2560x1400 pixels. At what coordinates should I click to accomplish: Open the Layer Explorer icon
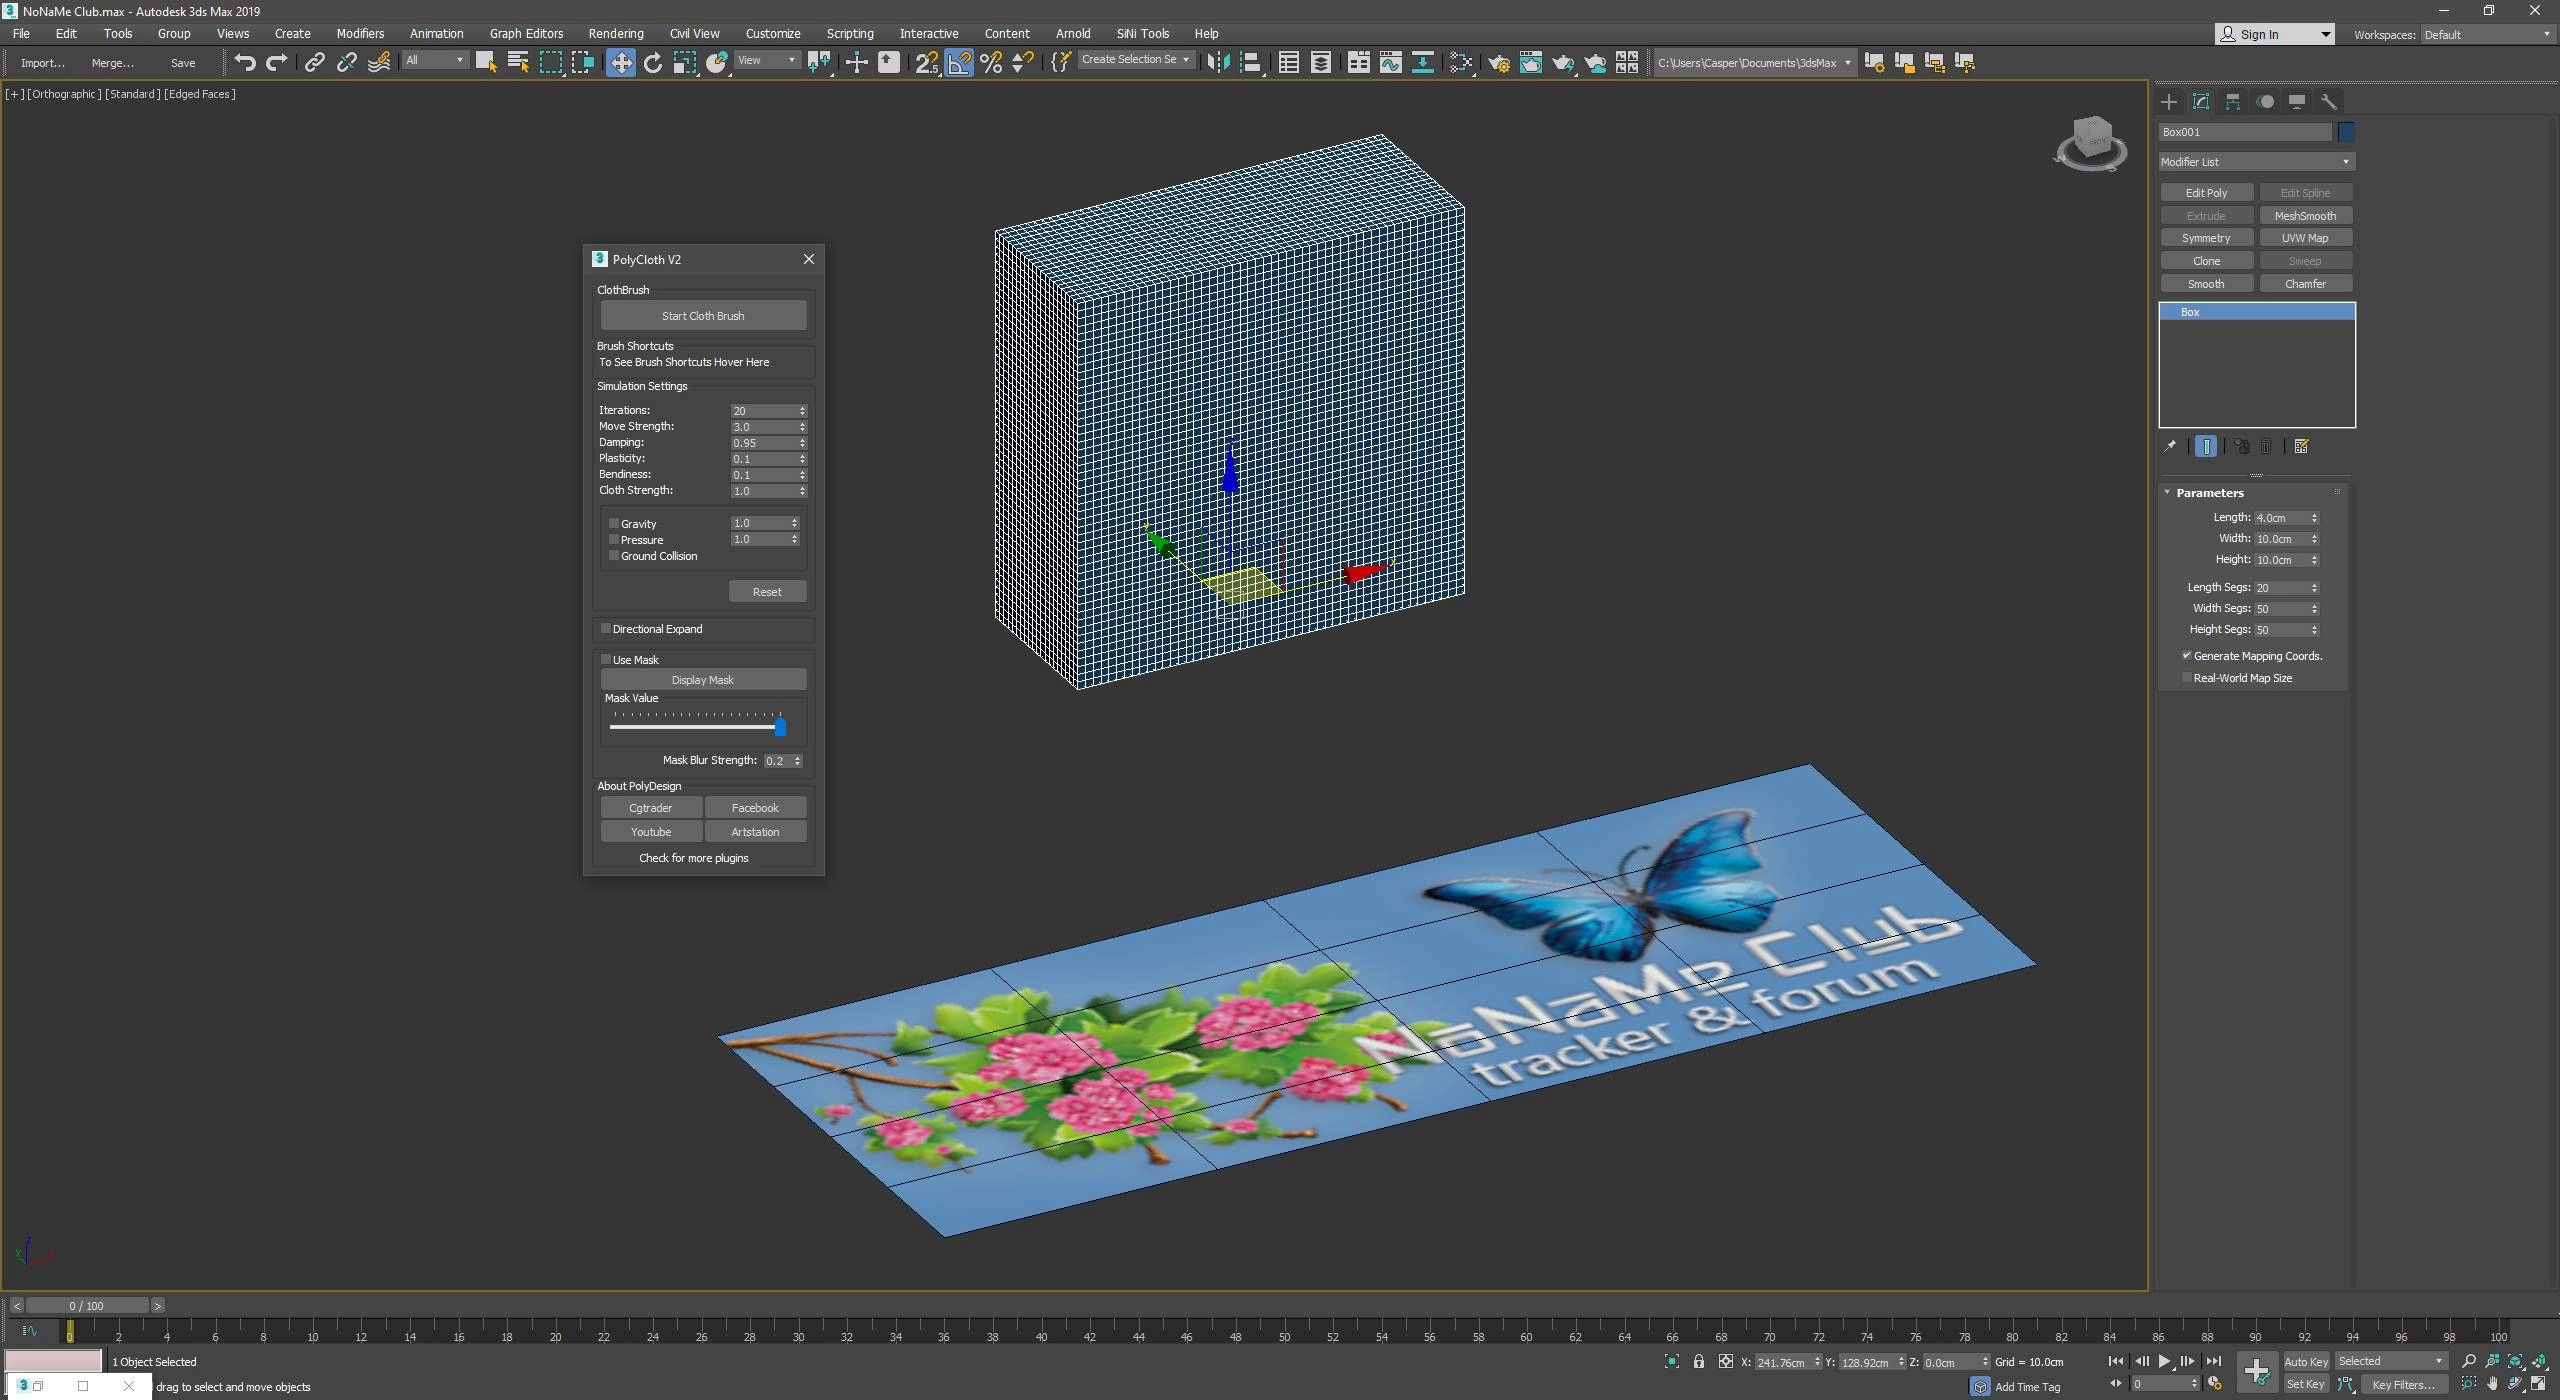point(1320,62)
